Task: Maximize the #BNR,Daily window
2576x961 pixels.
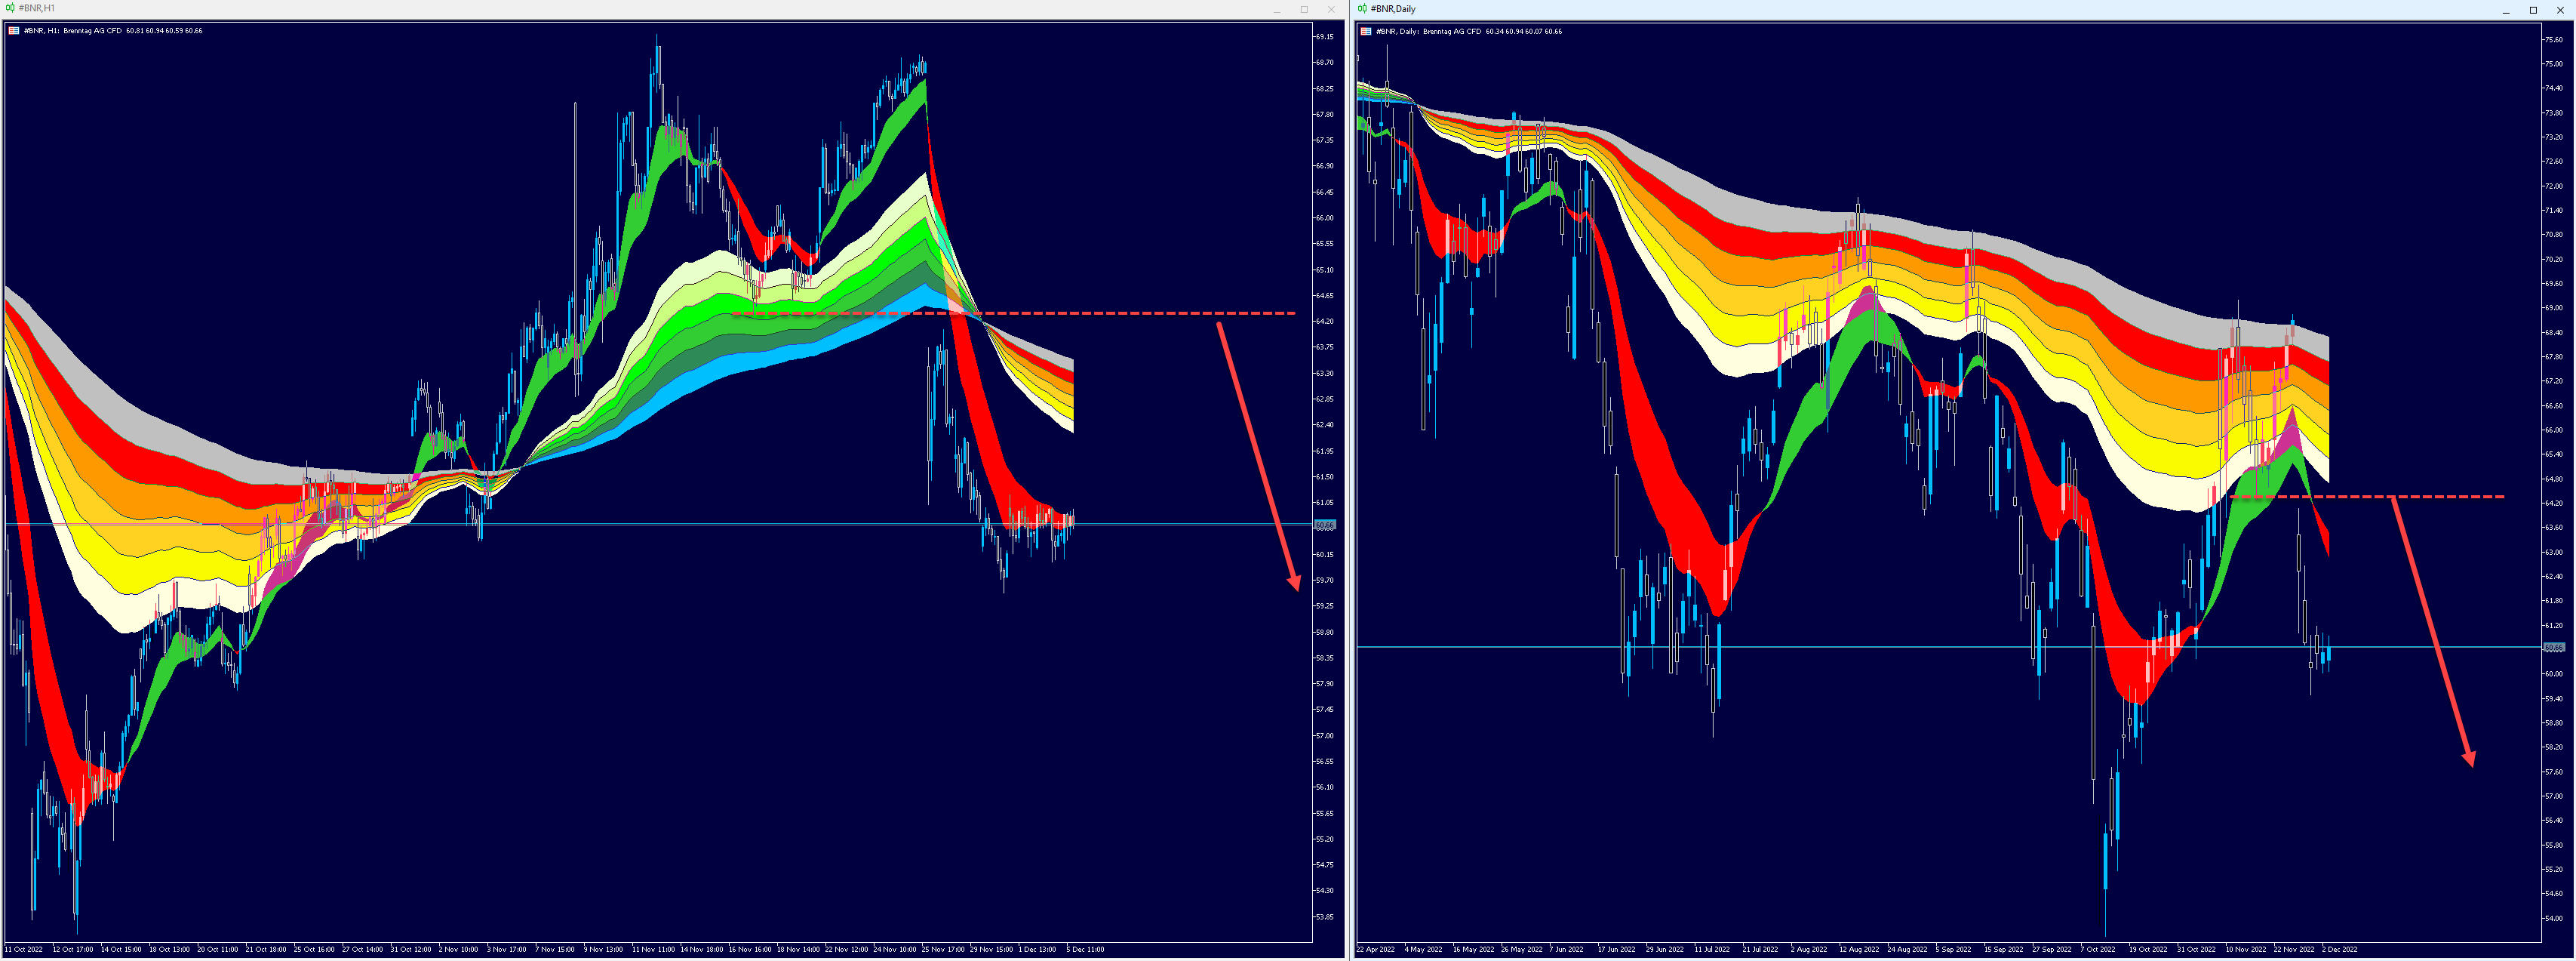Action: pyautogui.click(x=2533, y=10)
